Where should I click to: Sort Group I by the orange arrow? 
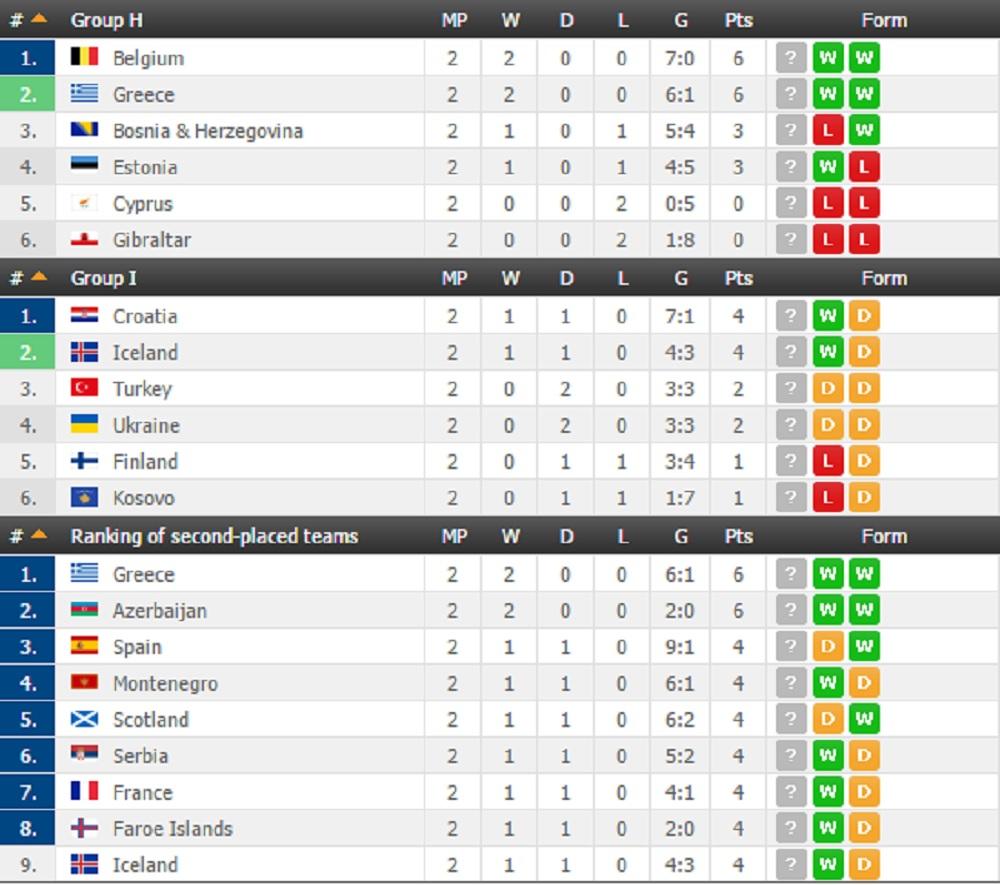tap(38, 278)
